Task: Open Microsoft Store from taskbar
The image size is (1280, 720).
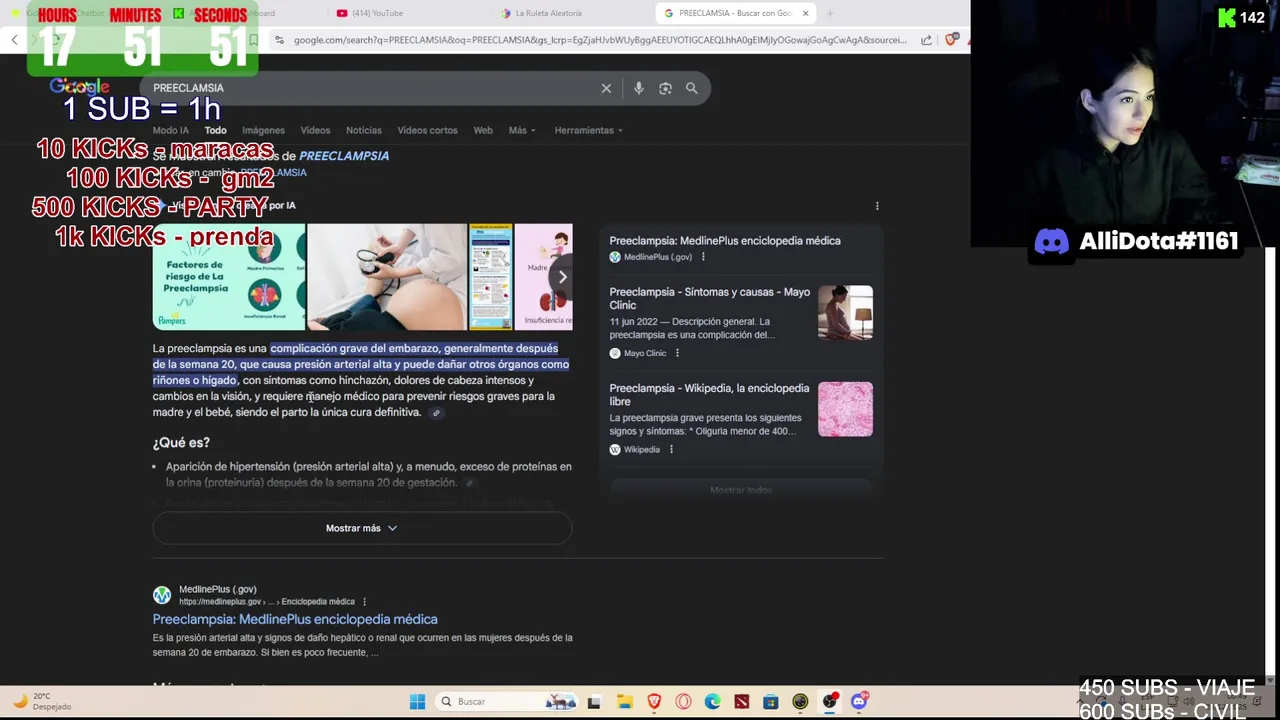Action: pos(770,702)
